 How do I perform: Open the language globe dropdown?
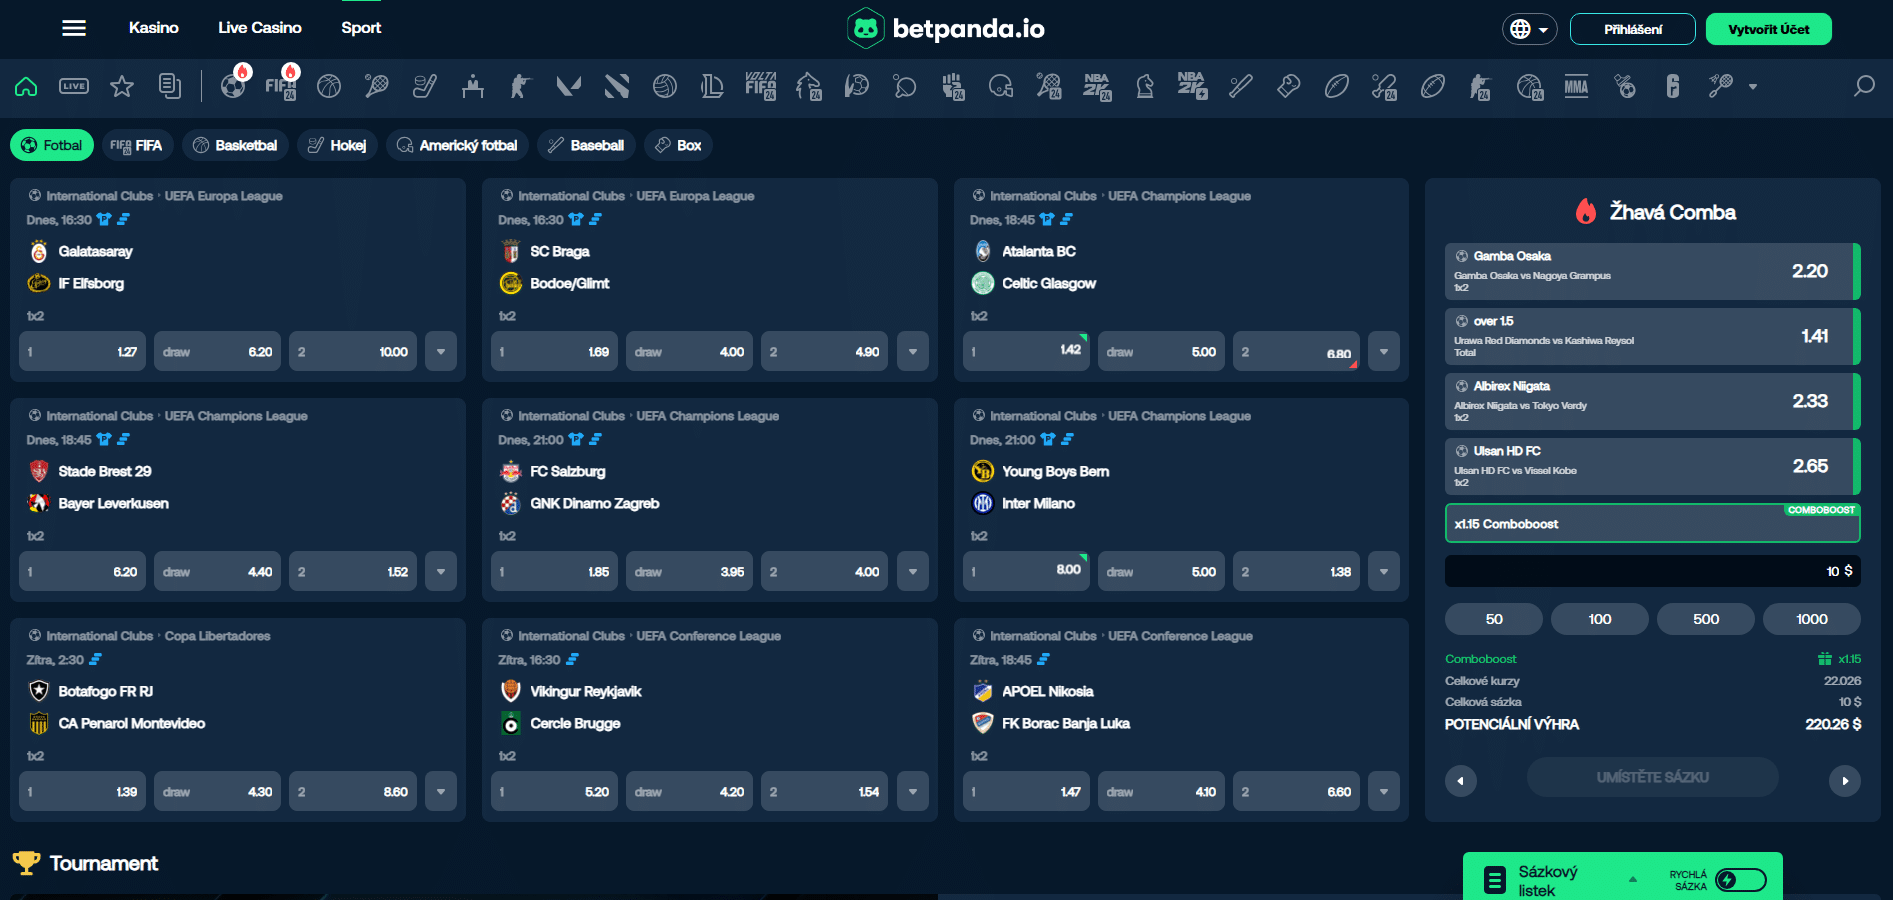(x=1529, y=29)
